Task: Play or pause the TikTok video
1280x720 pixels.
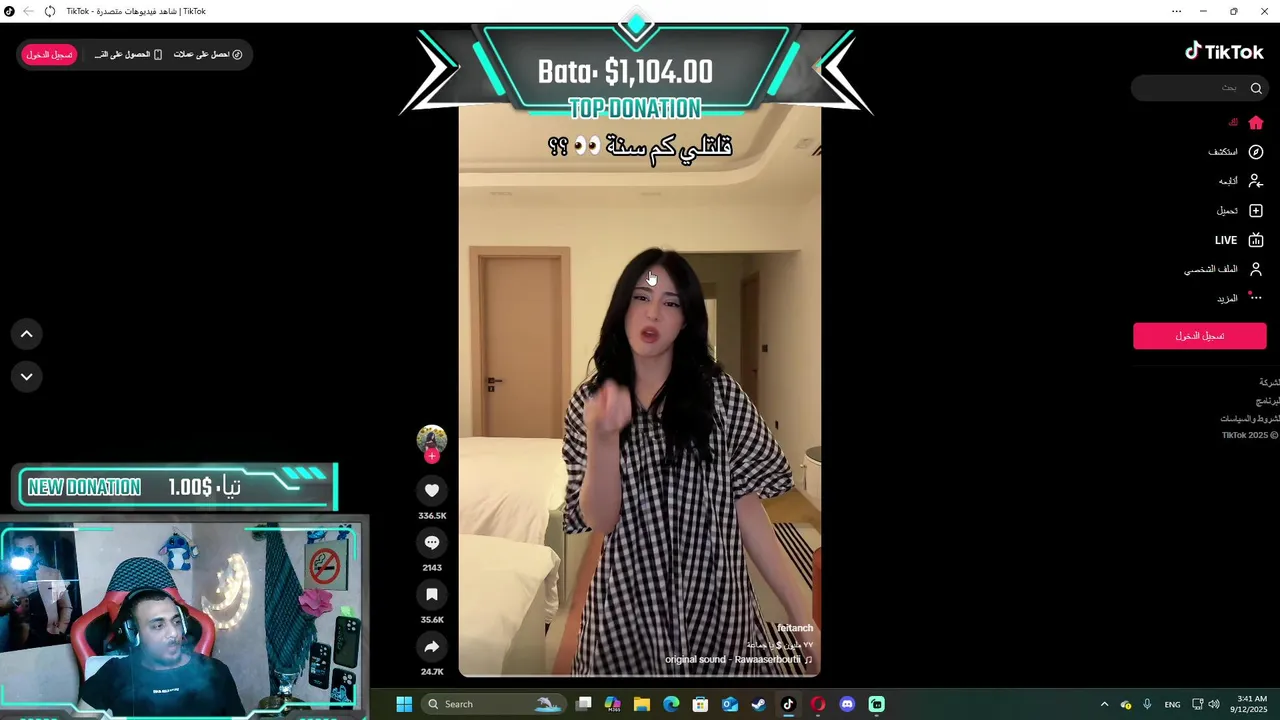Action: [640, 390]
